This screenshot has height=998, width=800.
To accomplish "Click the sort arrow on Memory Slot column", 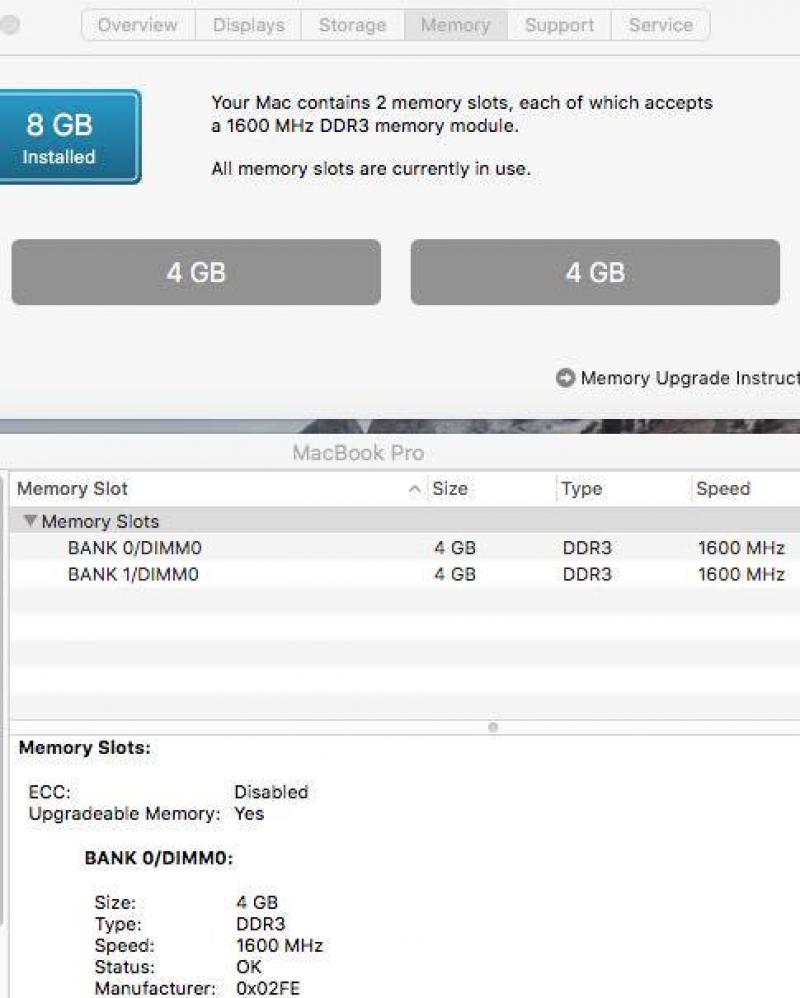I will (x=414, y=489).
